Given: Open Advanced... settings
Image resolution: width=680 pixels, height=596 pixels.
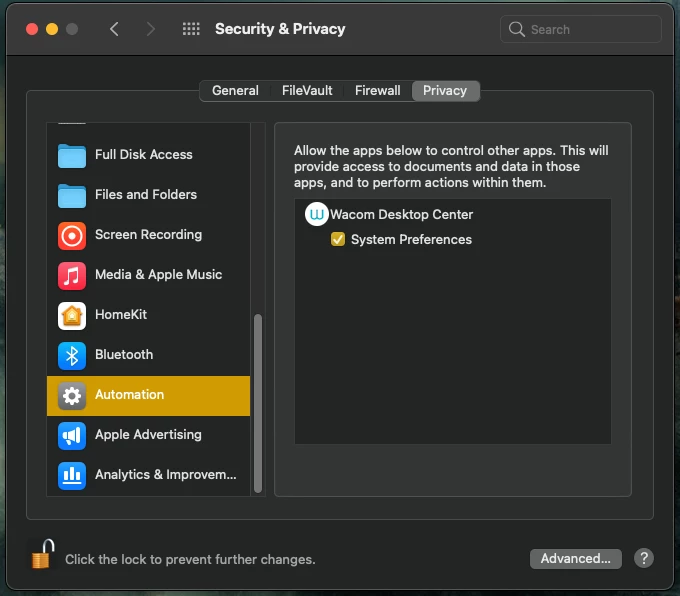Looking at the screenshot, I should [575, 558].
